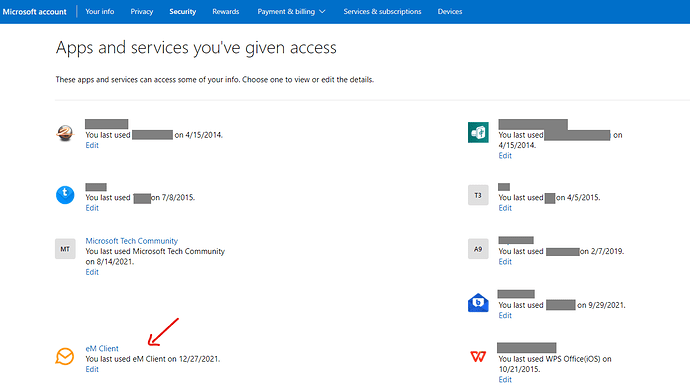Viewport: 690px width, 389px height.
Task: Click Edit for left app used 4/15/2014
Action: coord(92,145)
